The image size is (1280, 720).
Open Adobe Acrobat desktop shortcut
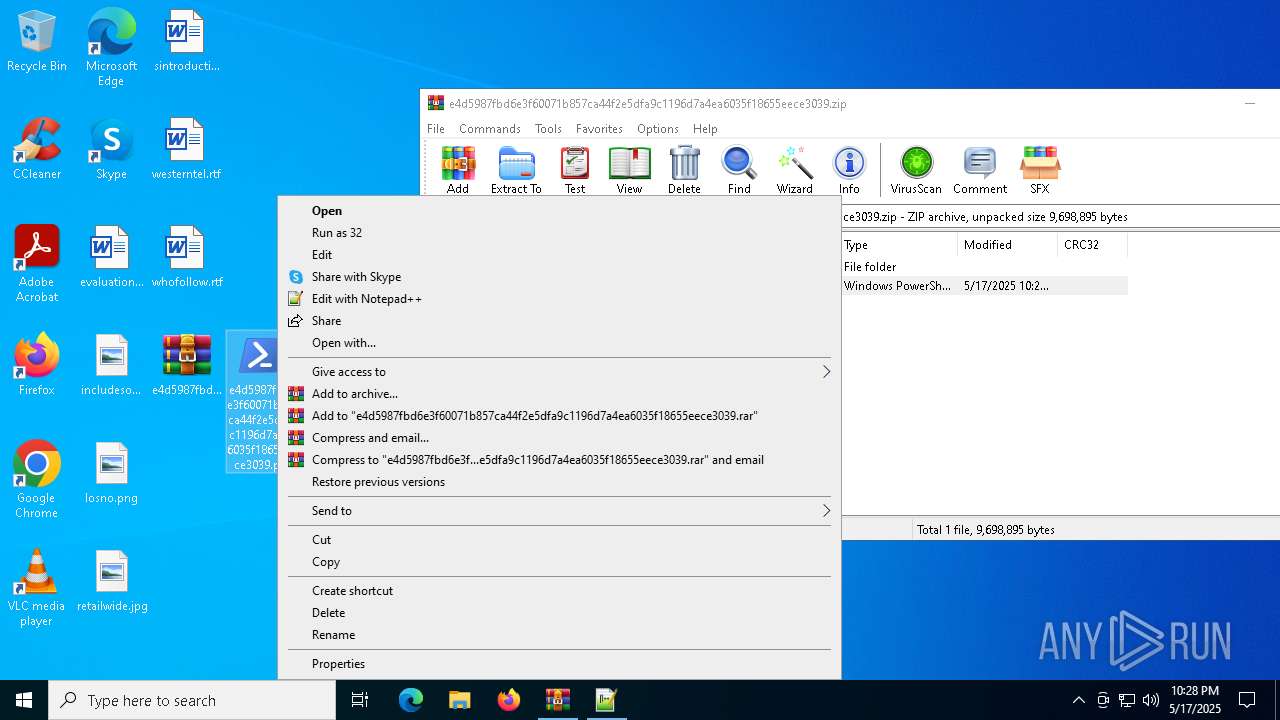tap(37, 264)
